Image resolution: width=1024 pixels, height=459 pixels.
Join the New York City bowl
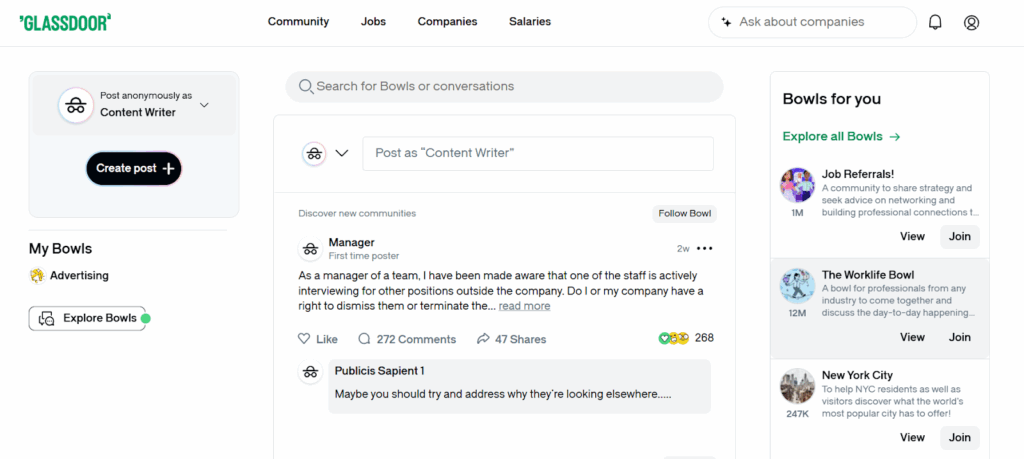pos(960,437)
